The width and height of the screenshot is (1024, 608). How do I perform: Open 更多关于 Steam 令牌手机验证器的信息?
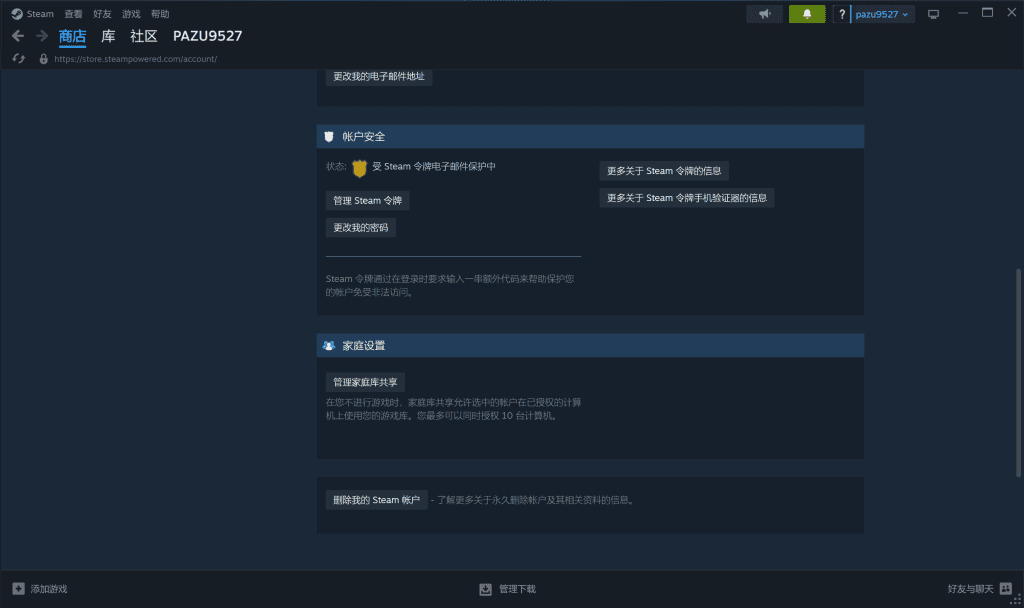pyautogui.click(x=687, y=198)
